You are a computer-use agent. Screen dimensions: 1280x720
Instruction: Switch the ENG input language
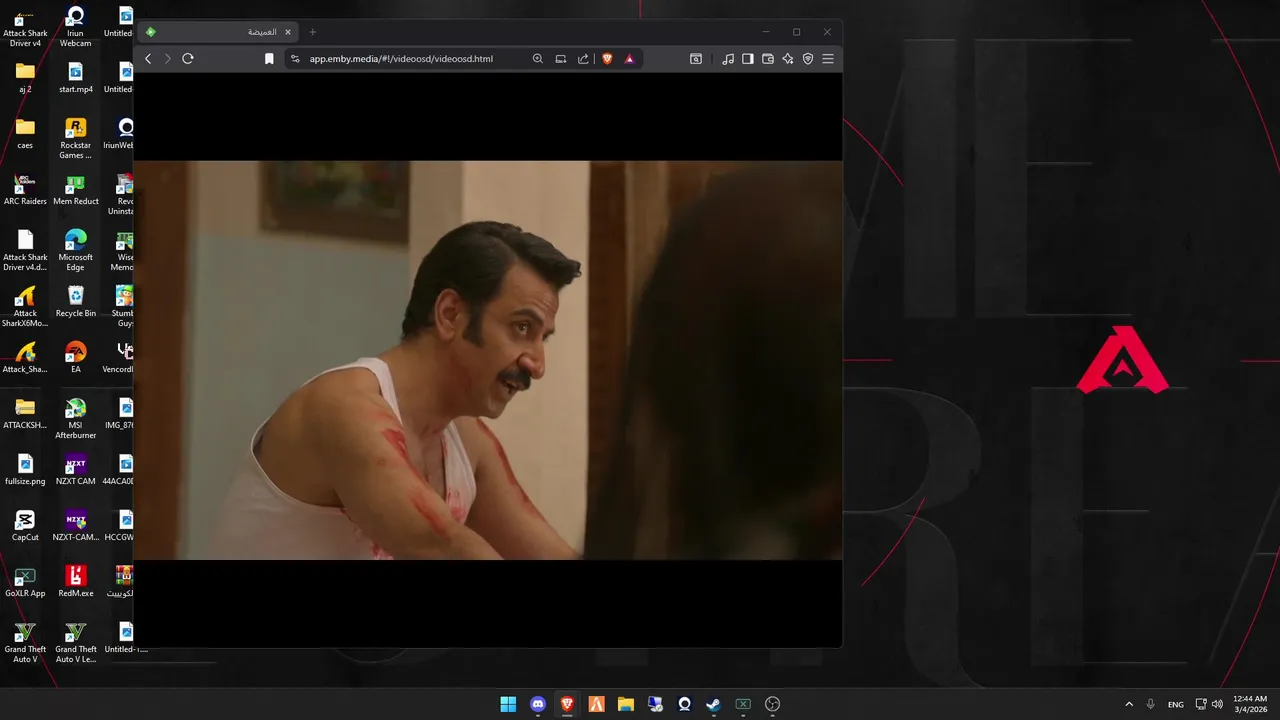point(1176,704)
